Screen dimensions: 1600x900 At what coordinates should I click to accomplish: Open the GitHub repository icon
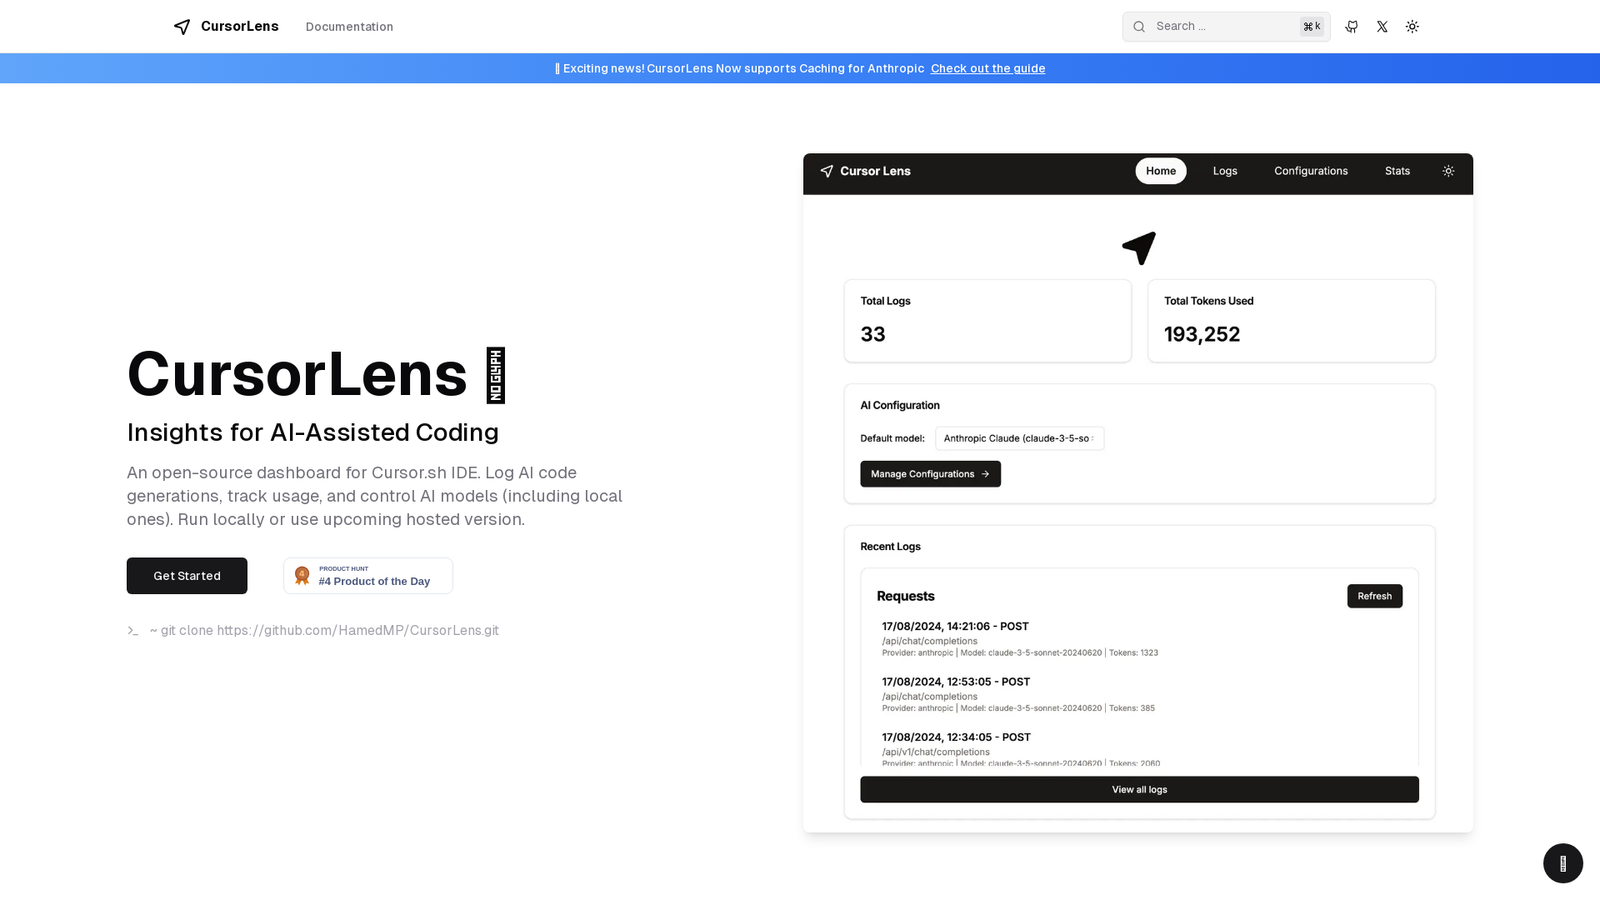(1352, 27)
